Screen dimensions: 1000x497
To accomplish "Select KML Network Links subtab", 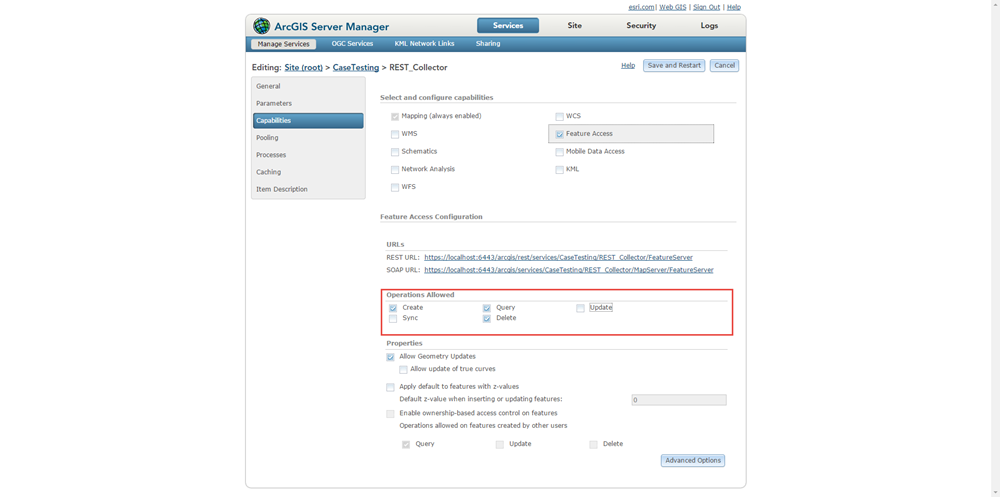I will [x=424, y=44].
